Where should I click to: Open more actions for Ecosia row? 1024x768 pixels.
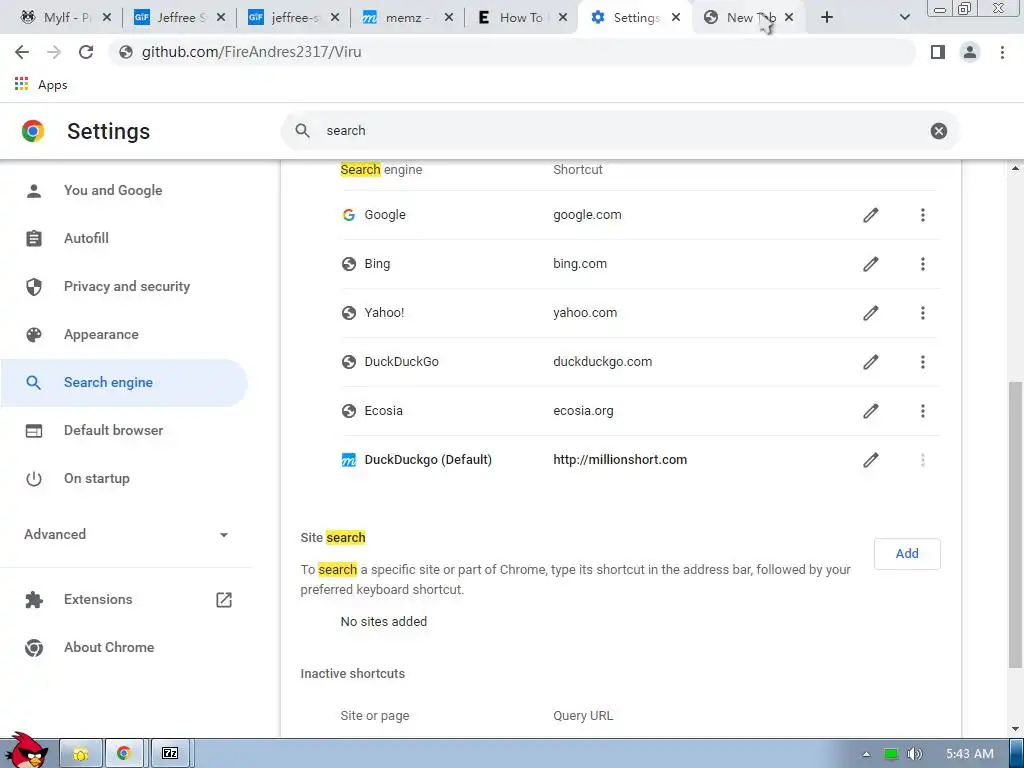pos(923,411)
